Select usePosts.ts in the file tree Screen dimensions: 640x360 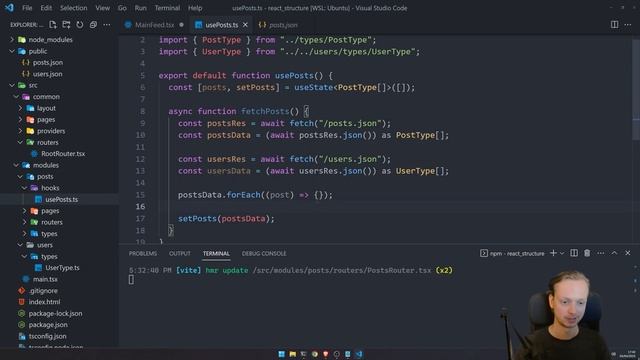pyautogui.click(x=61, y=199)
